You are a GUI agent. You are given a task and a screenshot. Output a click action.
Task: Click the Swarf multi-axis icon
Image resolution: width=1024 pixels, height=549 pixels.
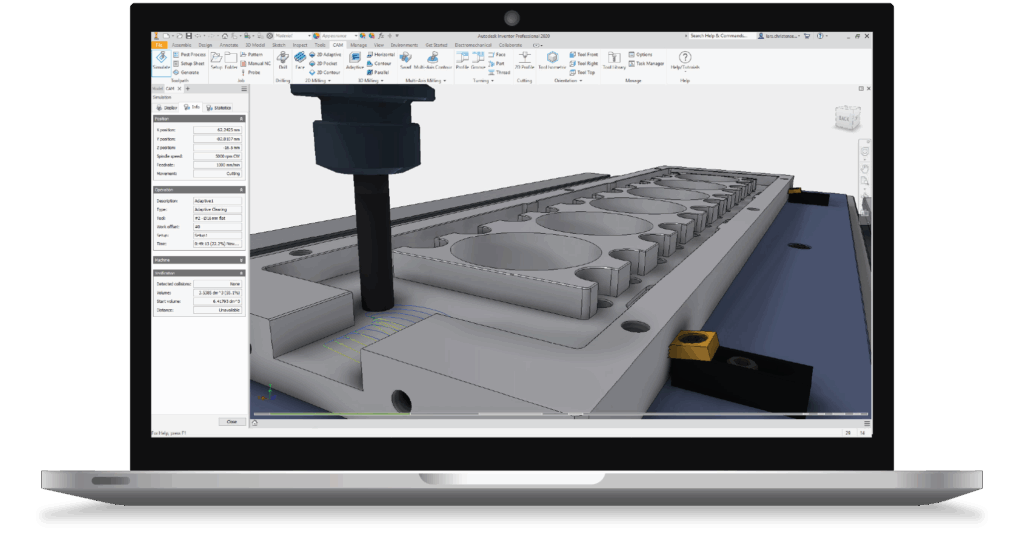pos(405,61)
